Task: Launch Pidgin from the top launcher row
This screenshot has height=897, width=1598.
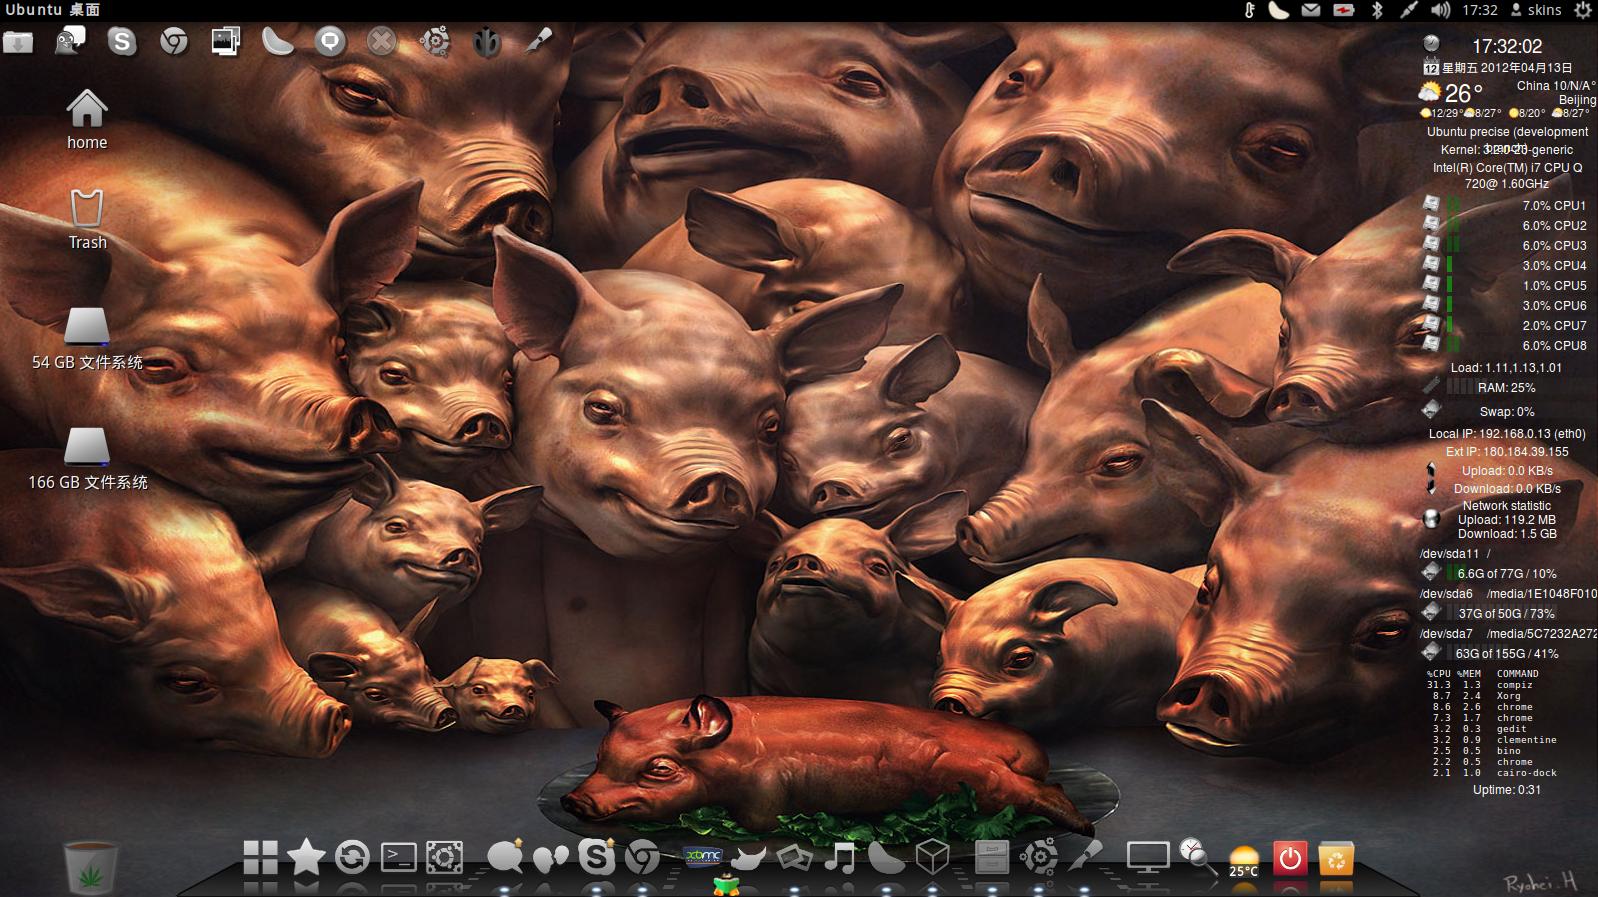Action: [x=70, y=41]
